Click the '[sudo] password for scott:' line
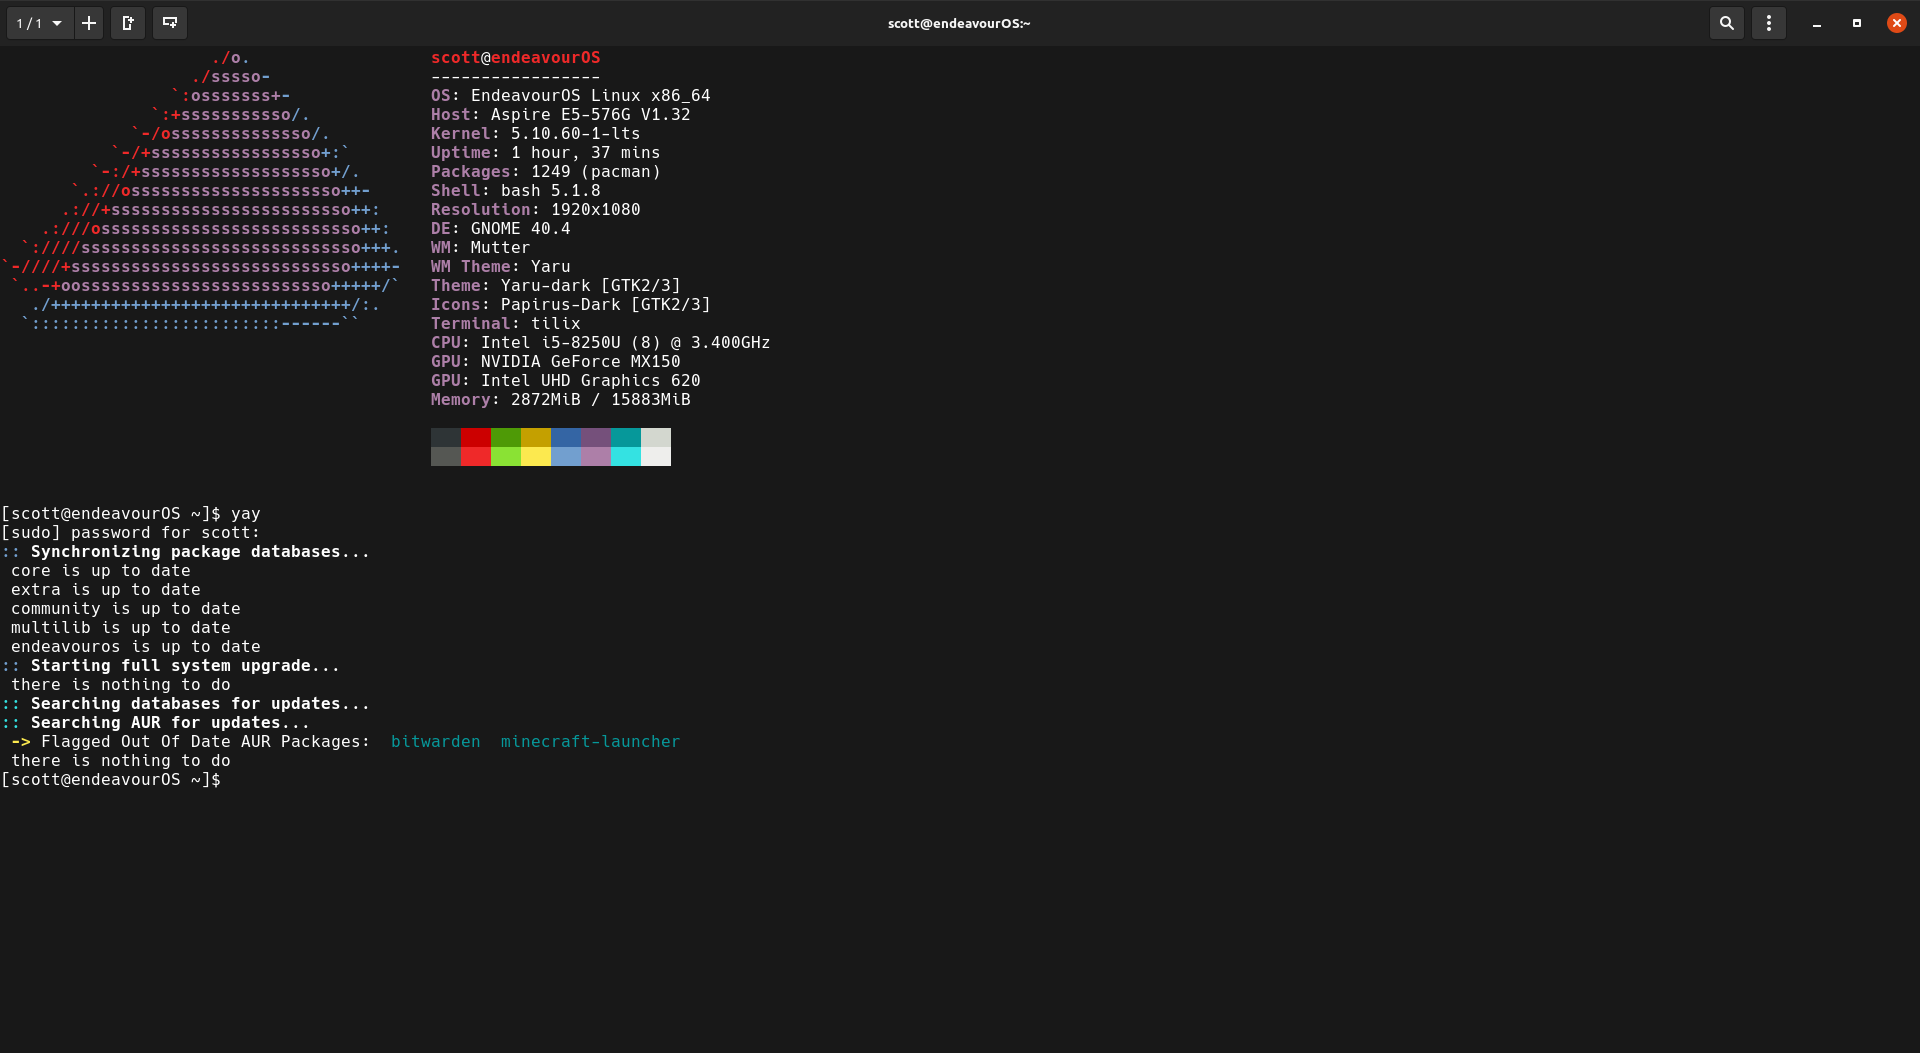The width and height of the screenshot is (1920, 1053). [131, 533]
